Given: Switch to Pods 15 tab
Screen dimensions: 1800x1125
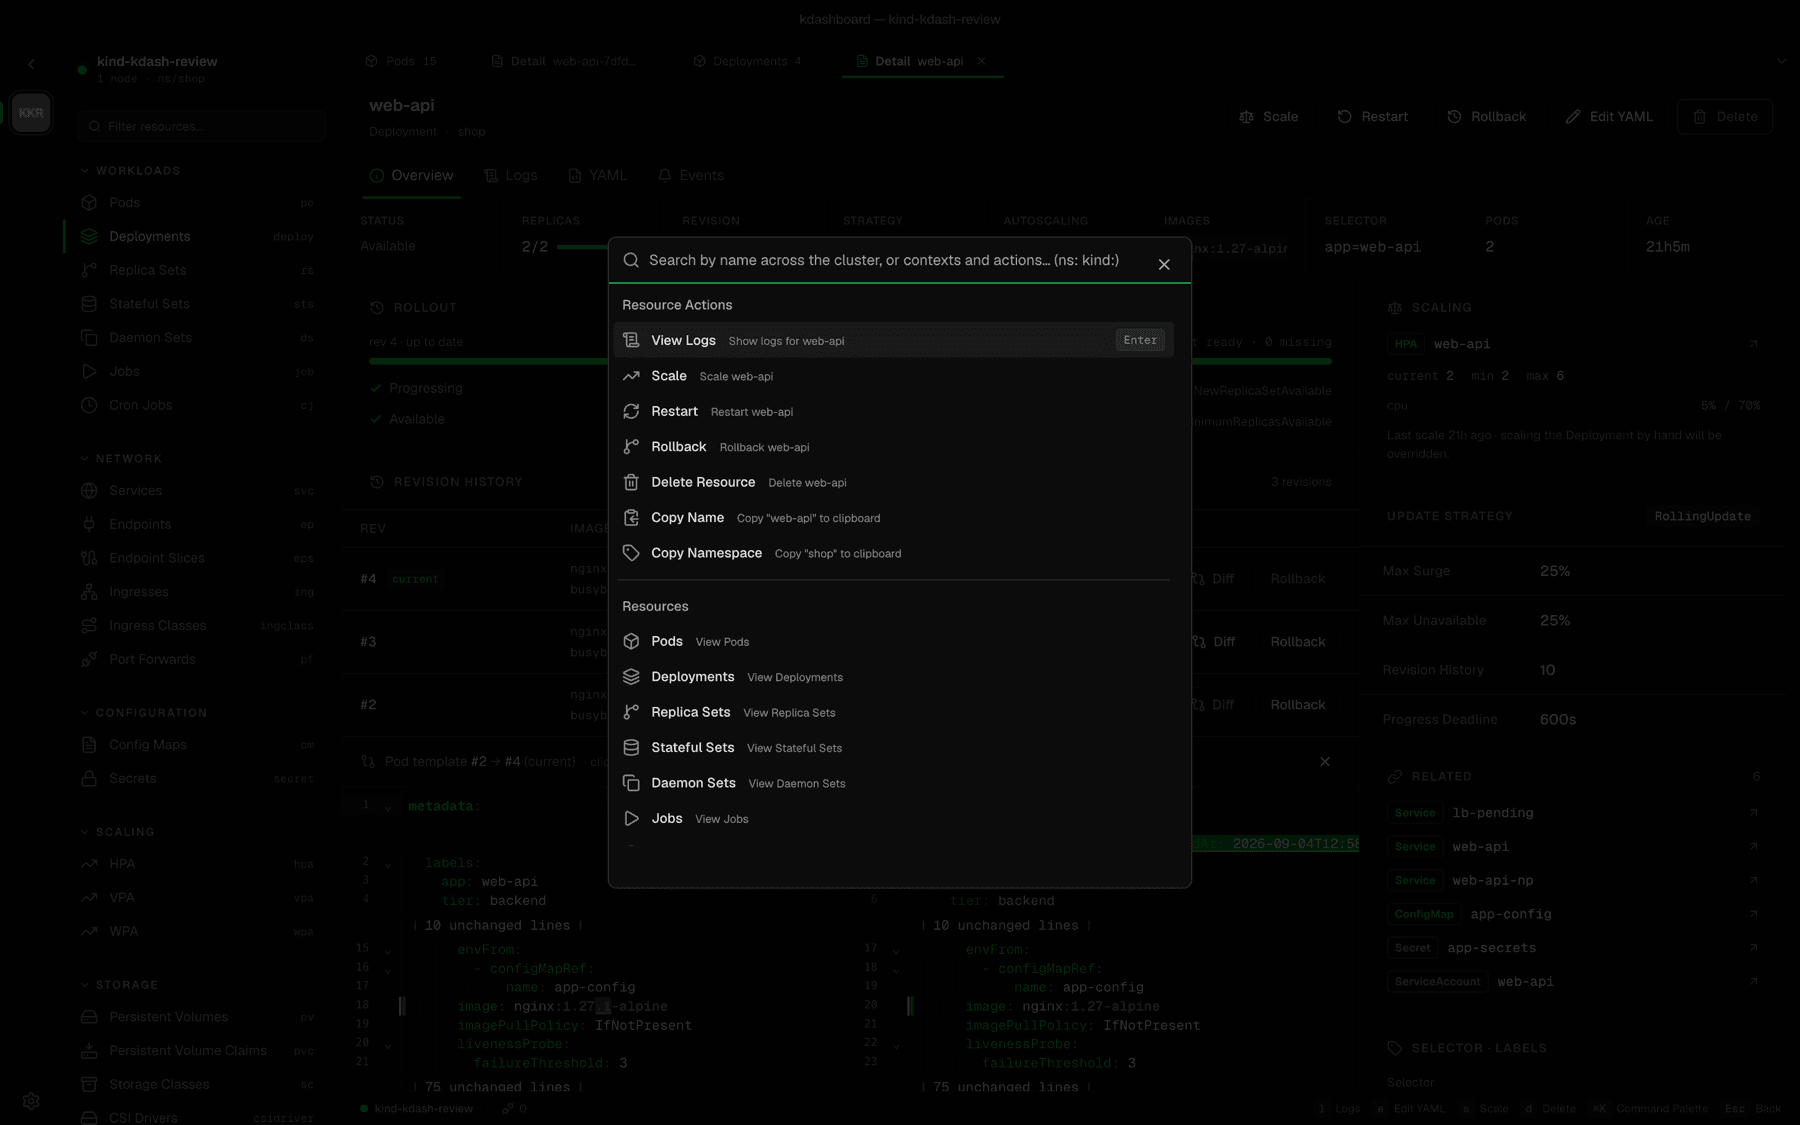Looking at the screenshot, I should point(401,61).
